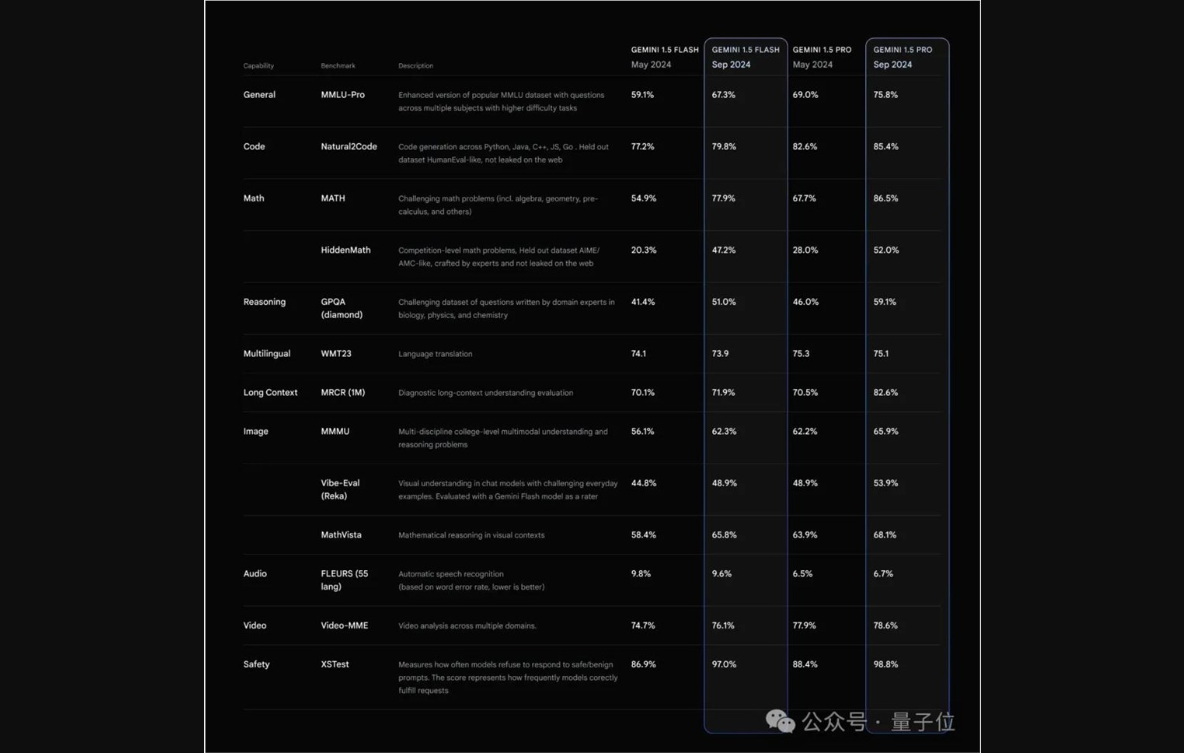Click the 65.9% MMMU score
The height and width of the screenshot is (753, 1184).
click(886, 431)
